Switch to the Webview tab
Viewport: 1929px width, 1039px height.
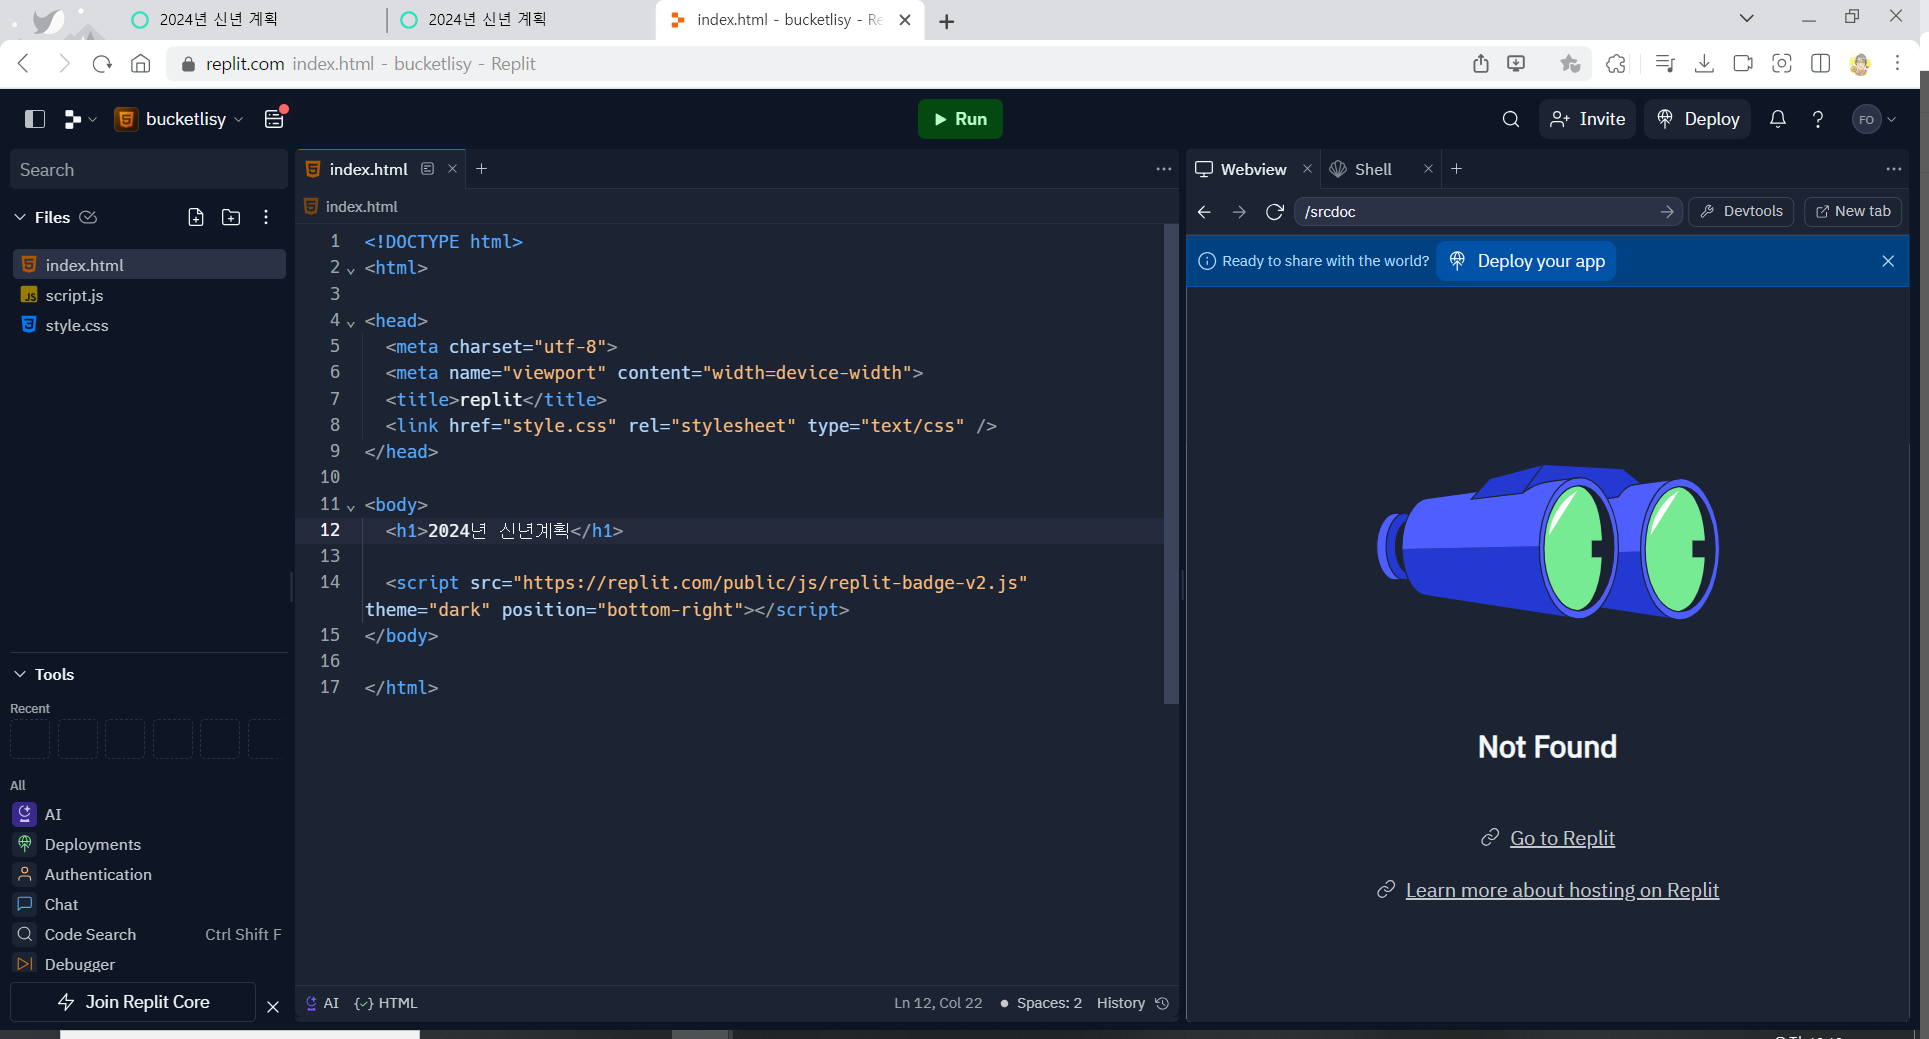click(x=1241, y=169)
